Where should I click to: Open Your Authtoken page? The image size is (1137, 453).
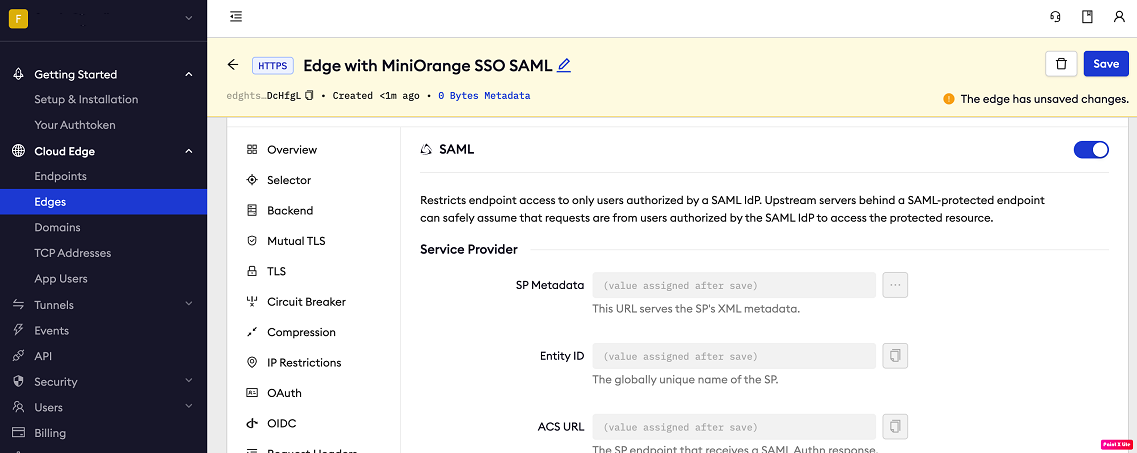point(75,125)
